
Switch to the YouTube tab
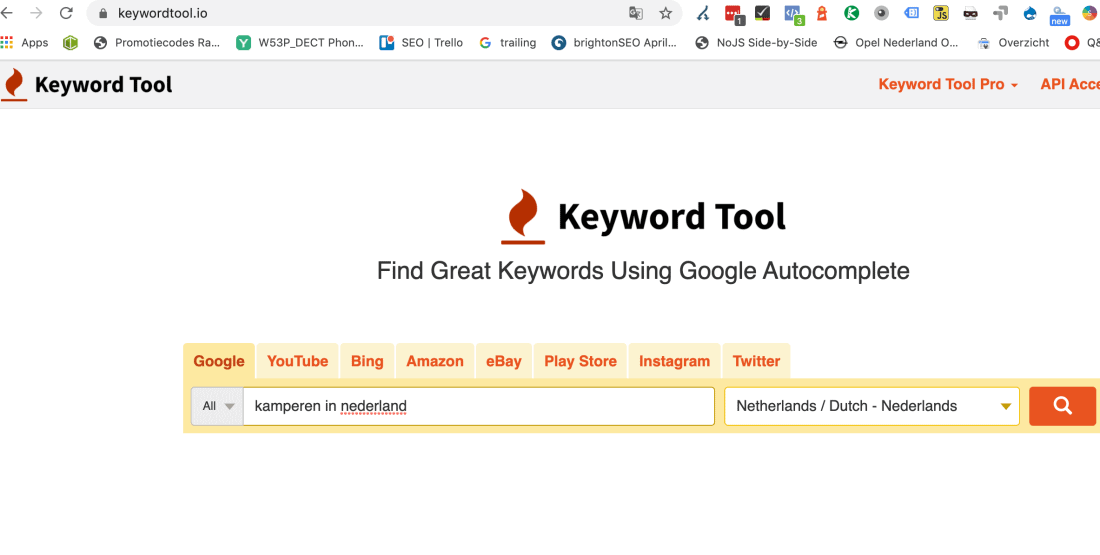[297, 361]
